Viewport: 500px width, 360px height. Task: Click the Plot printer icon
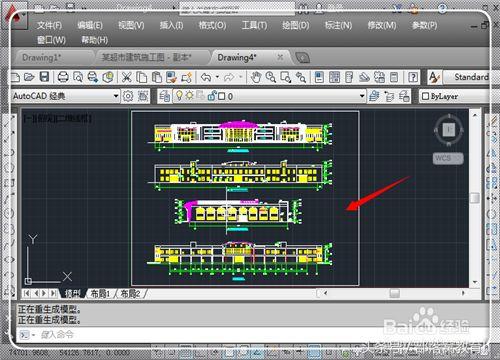coord(63,77)
